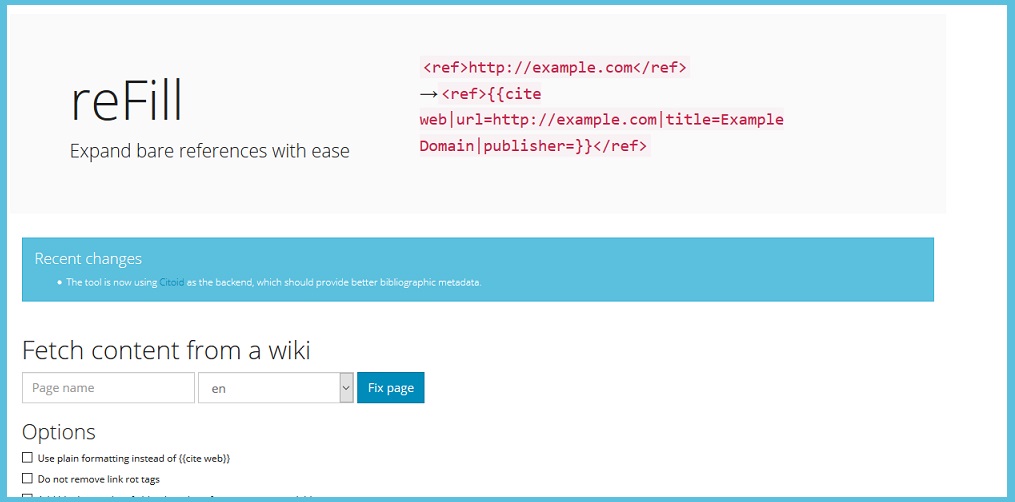Screen dimensions: 1015x502
Task: Click the '<ref>{{cite' code line
Action: 491,94
